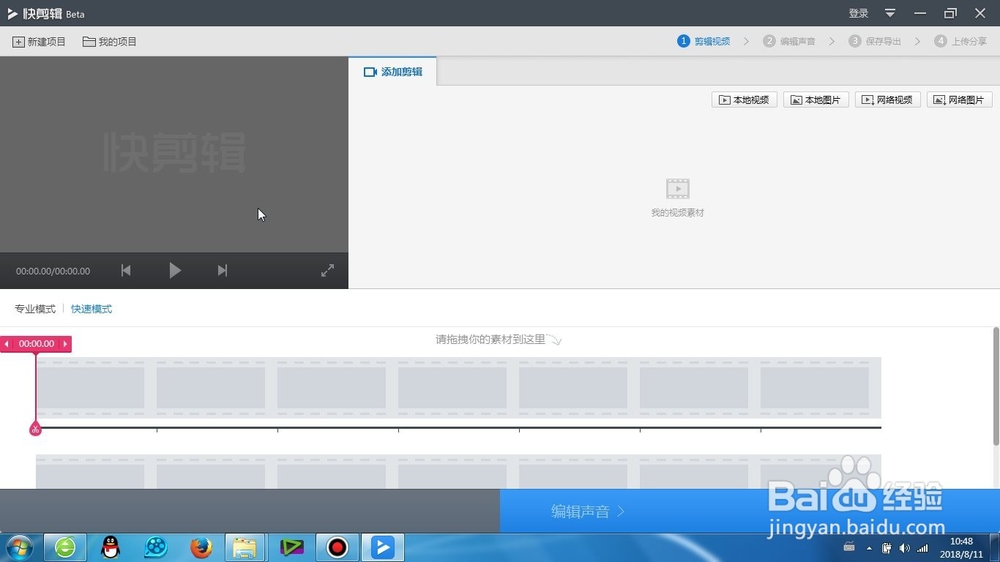The image size is (1000, 562).
Task: Jump to next frame in preview
Action: pyautogui.click(x=222, y=270)
